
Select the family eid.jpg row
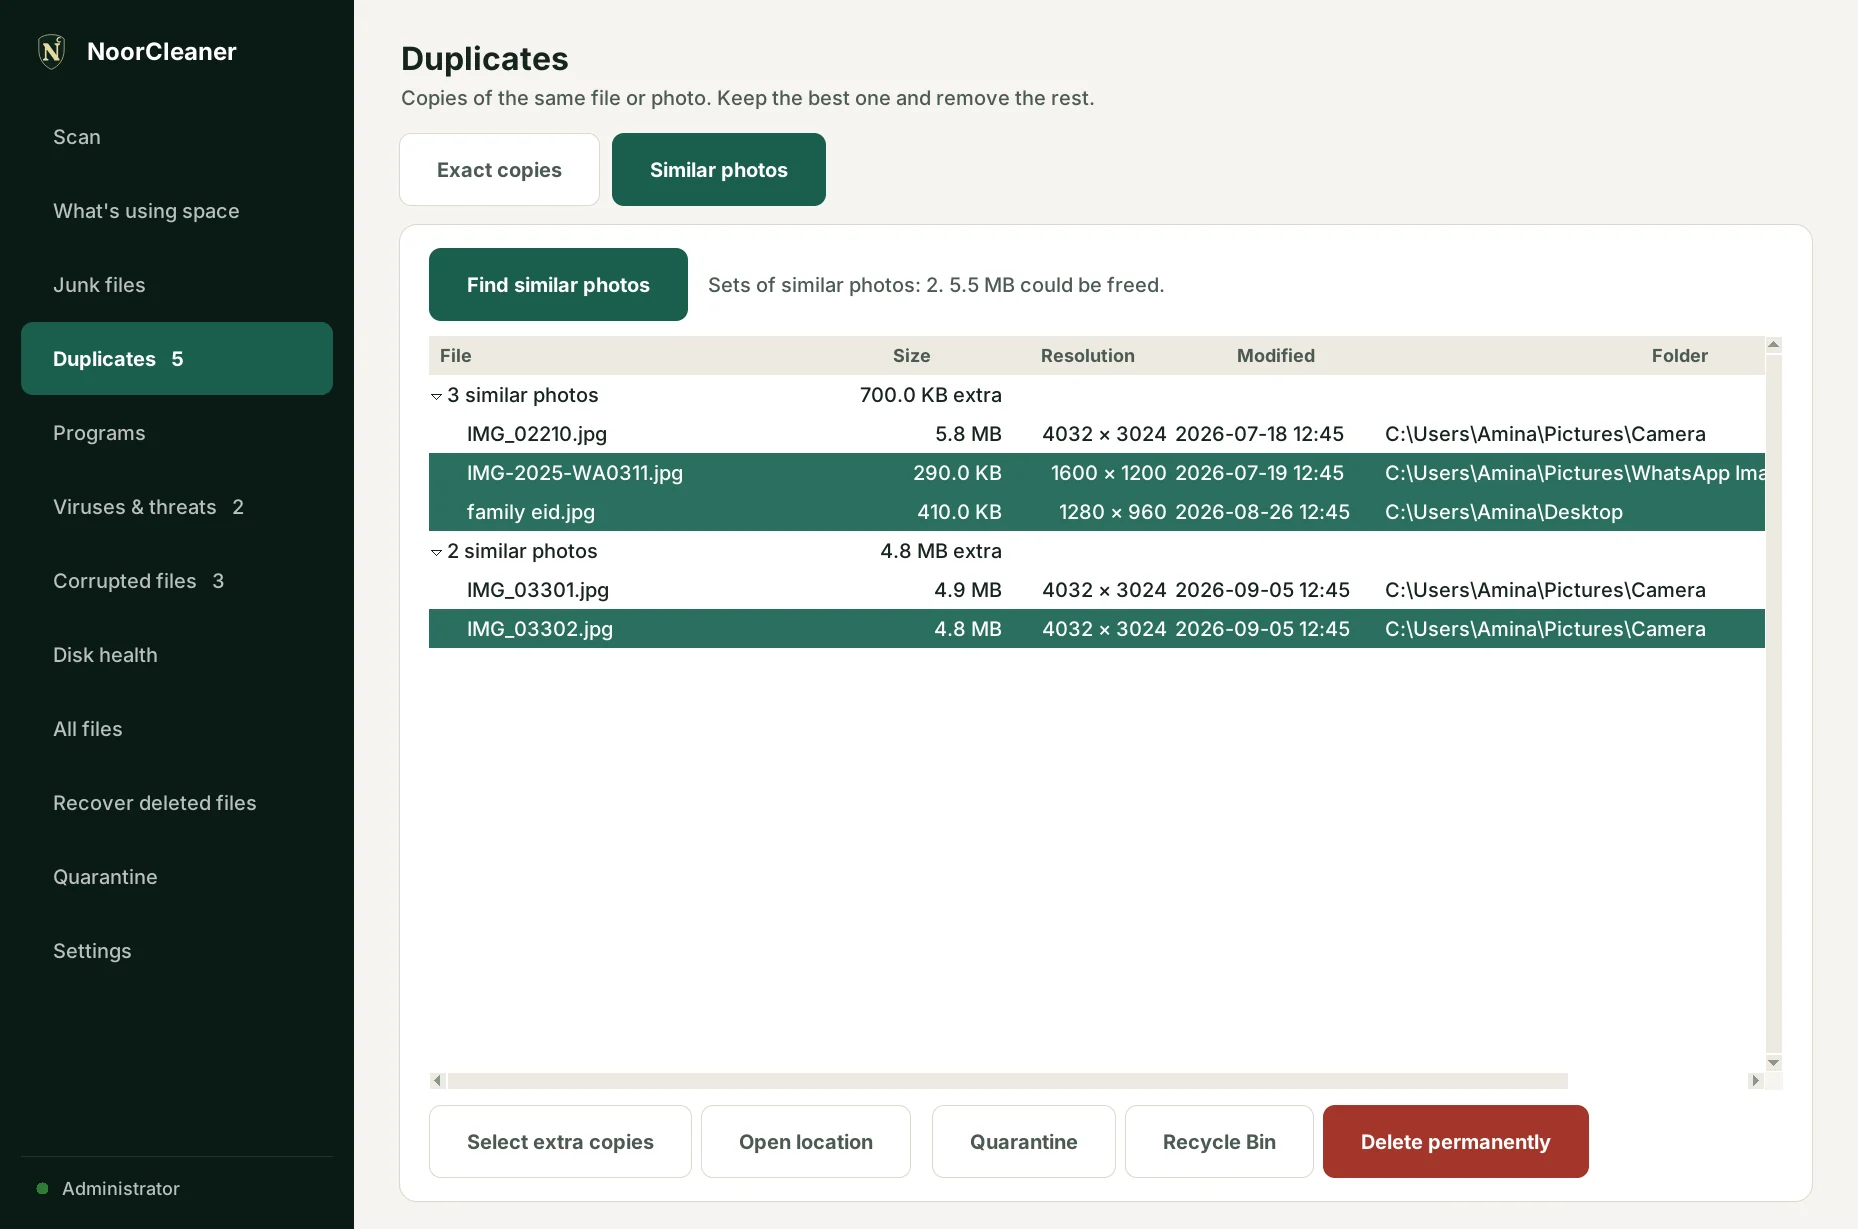pos(1097,512)
